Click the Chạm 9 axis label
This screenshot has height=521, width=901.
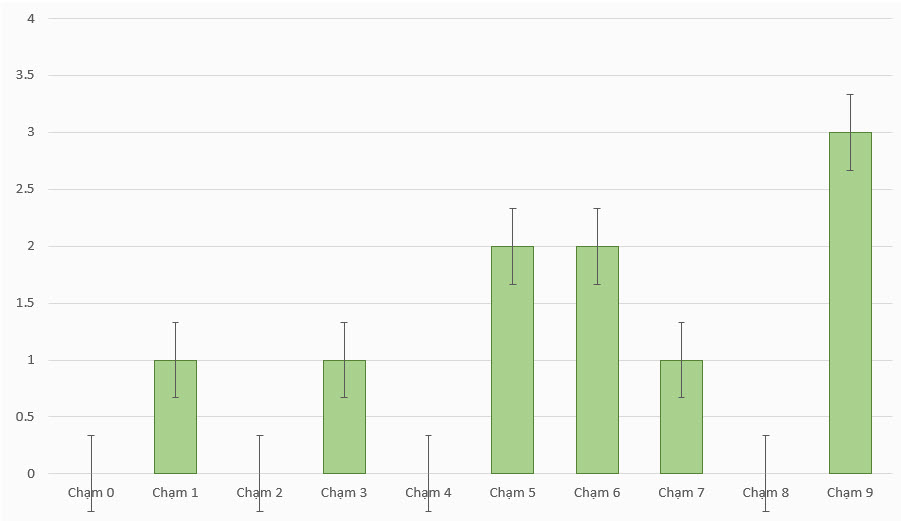pyautogui.click(x=850, y=493)
